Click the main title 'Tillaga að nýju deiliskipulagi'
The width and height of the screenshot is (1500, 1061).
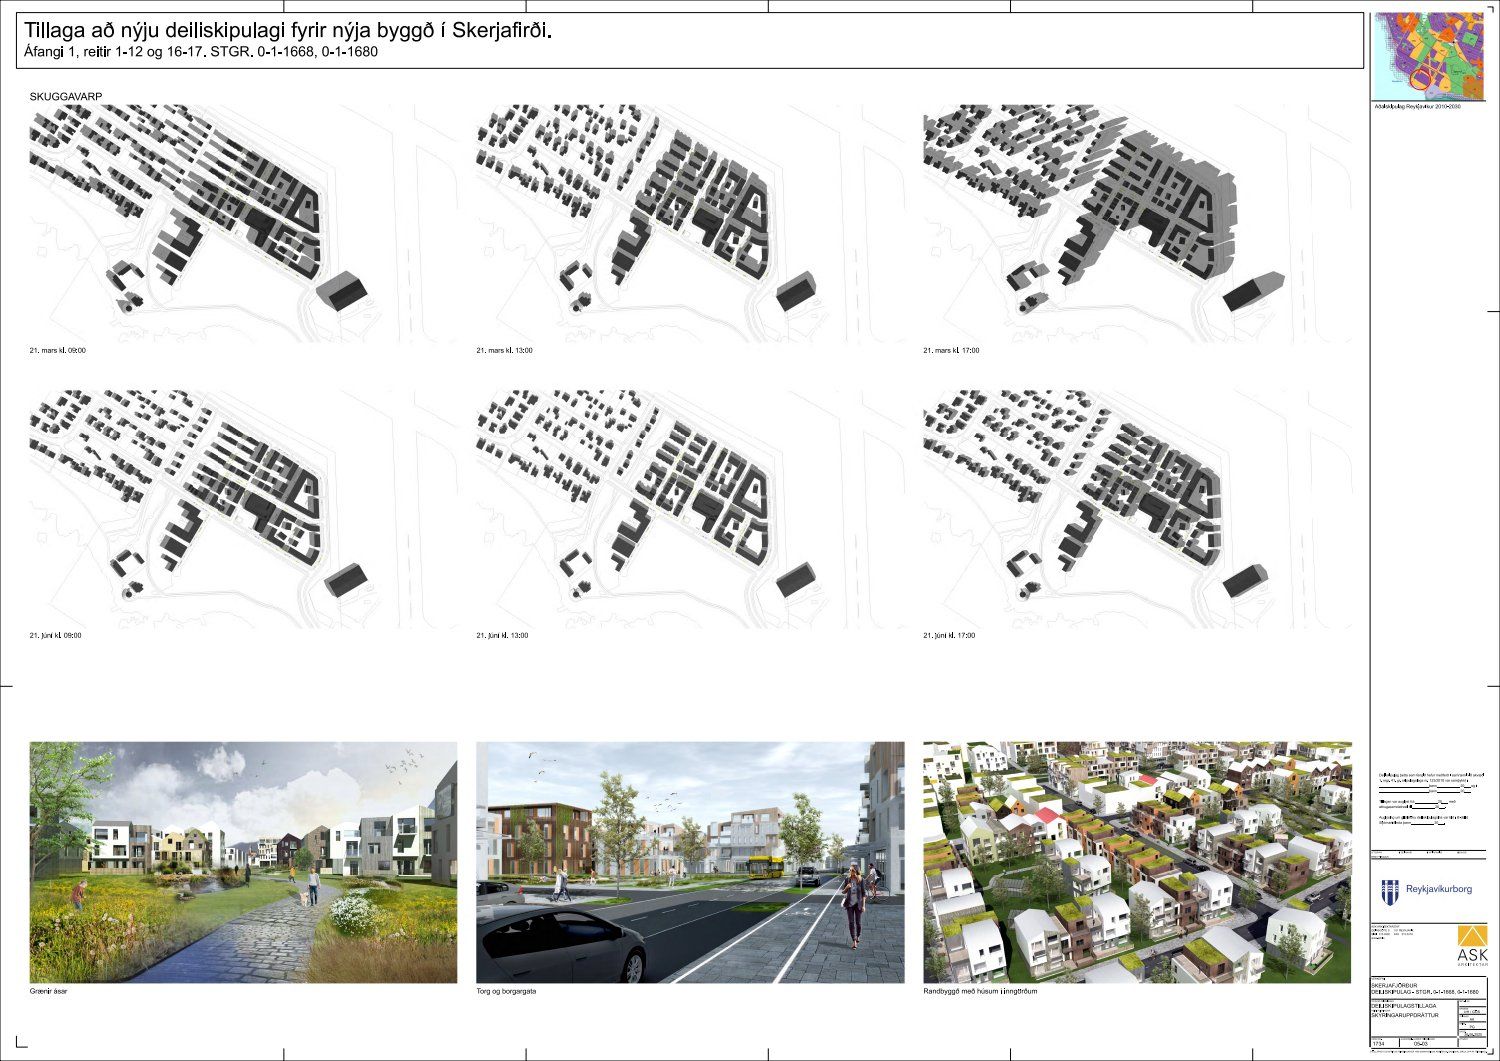pyautogui.click(x=288, y=31)
